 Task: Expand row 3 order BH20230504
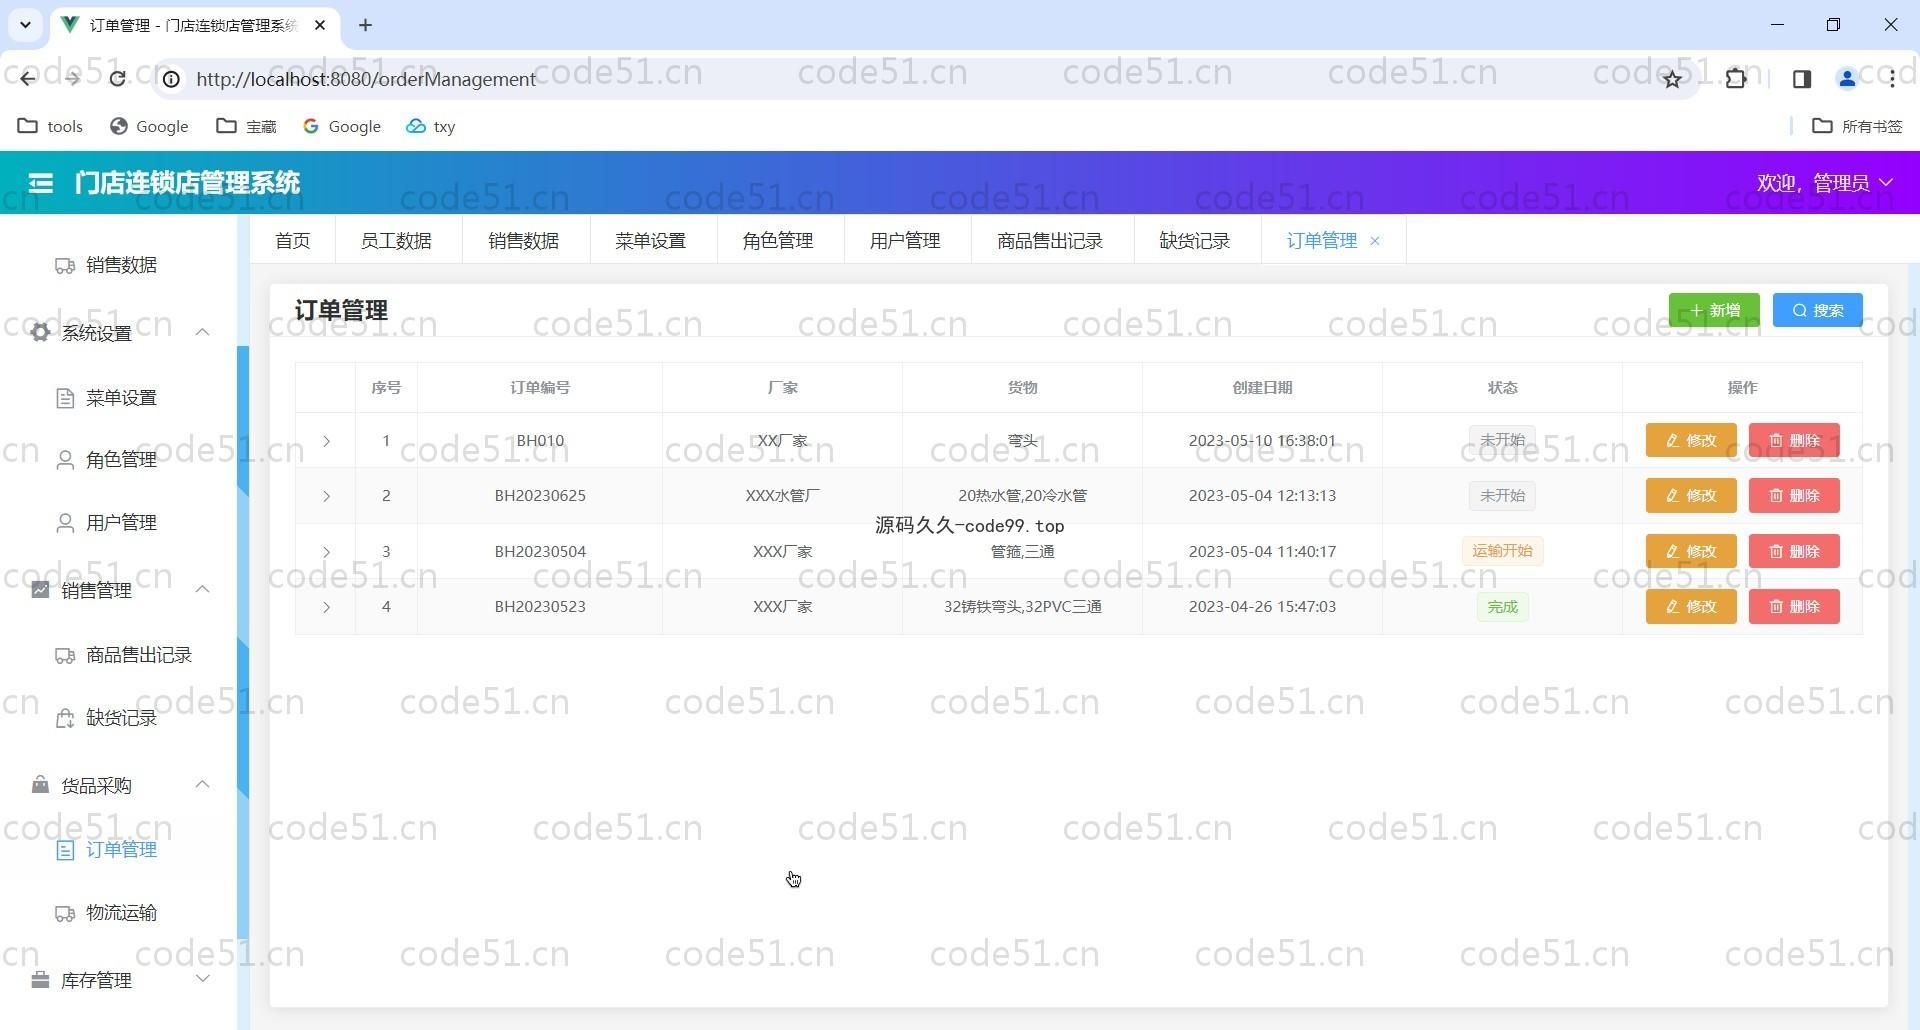click(326, 552)
